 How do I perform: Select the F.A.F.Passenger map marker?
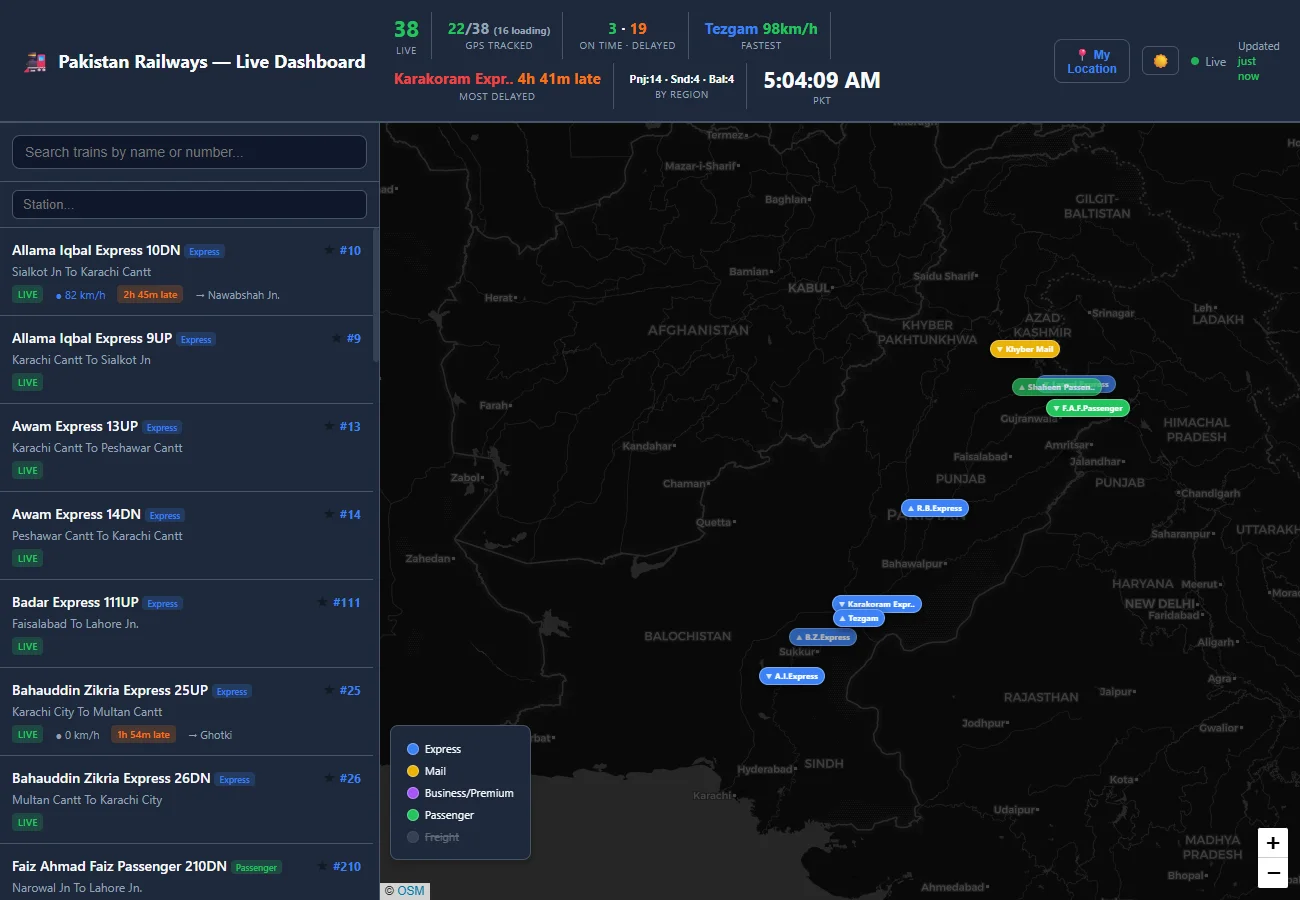[x=1088, y=408]
